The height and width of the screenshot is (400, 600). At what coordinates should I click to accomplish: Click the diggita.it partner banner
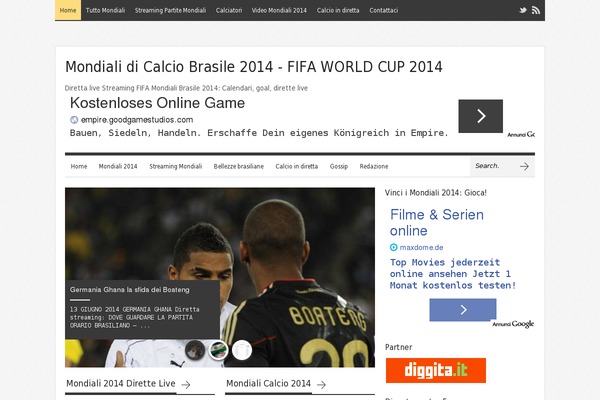click(x=436, y=371)
